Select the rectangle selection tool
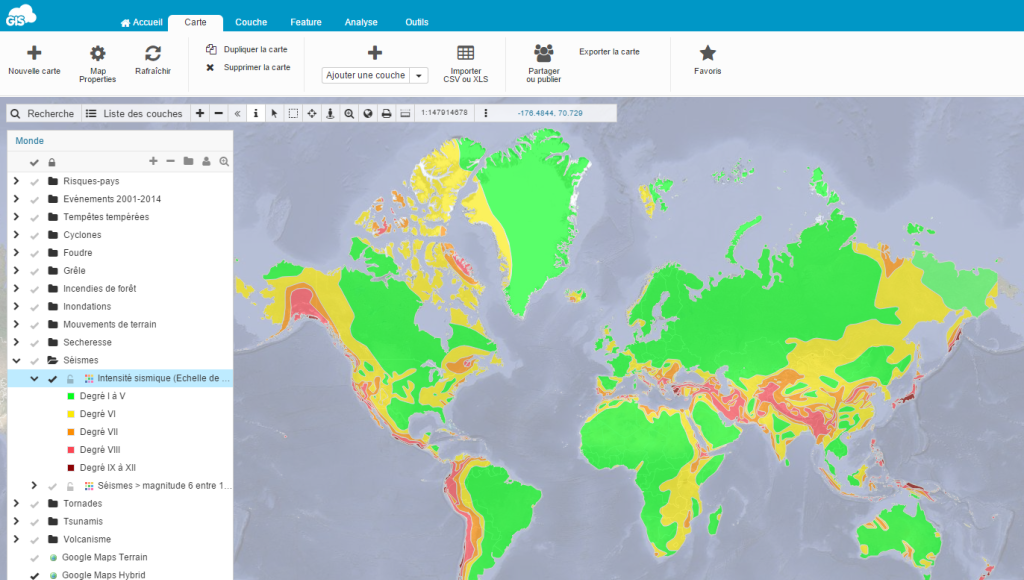Image resolution: width=1024 pixels, height=580 pixels. (293, 113)
